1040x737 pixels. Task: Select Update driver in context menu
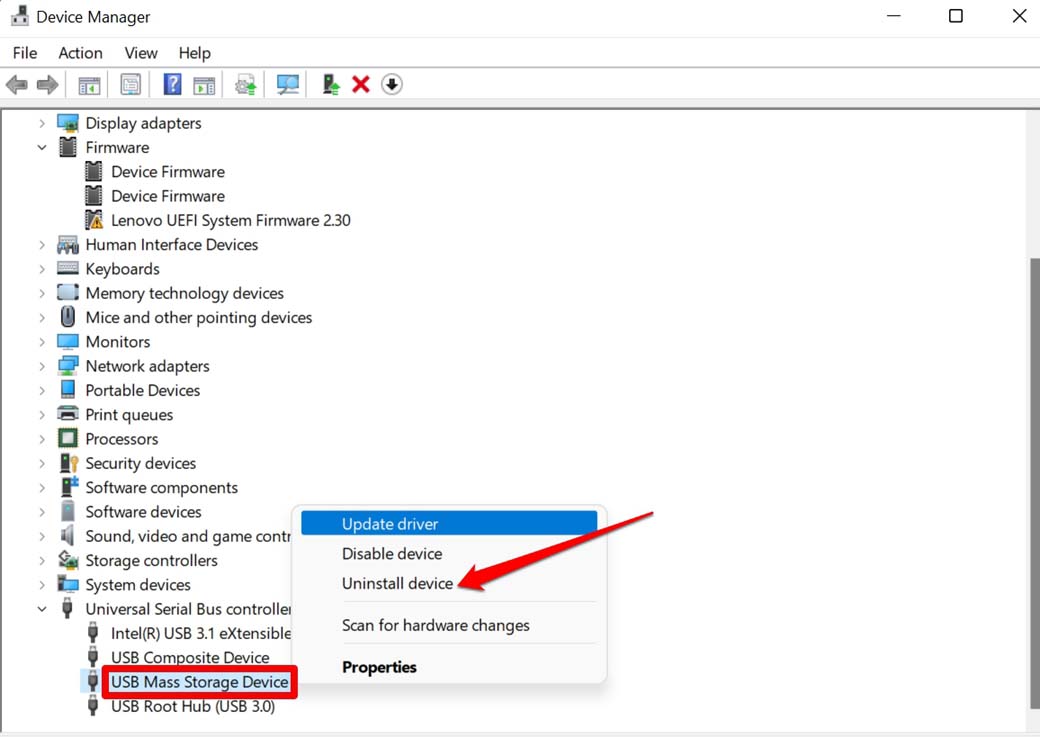[390, 524]
